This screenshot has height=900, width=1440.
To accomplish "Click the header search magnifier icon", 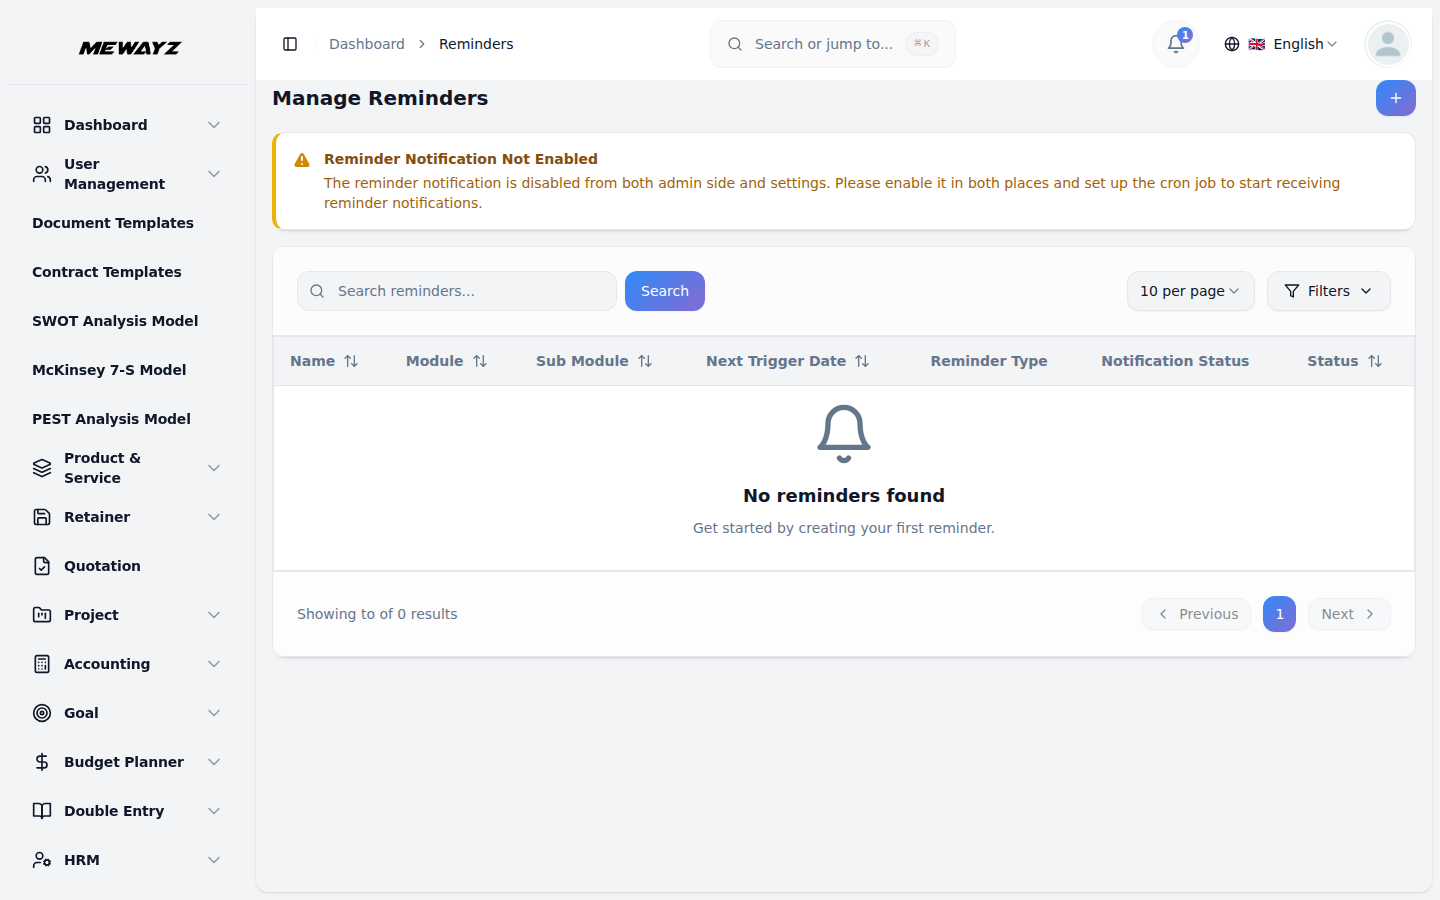I will [735, 44].
